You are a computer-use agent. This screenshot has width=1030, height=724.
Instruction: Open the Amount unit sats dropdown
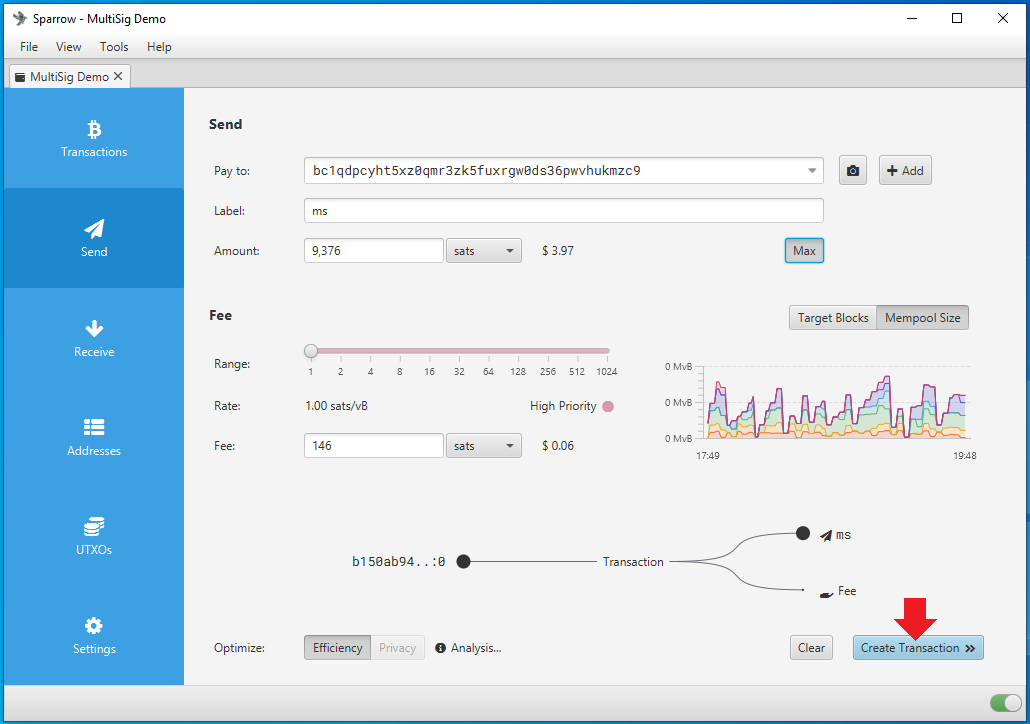pos(484,251)
